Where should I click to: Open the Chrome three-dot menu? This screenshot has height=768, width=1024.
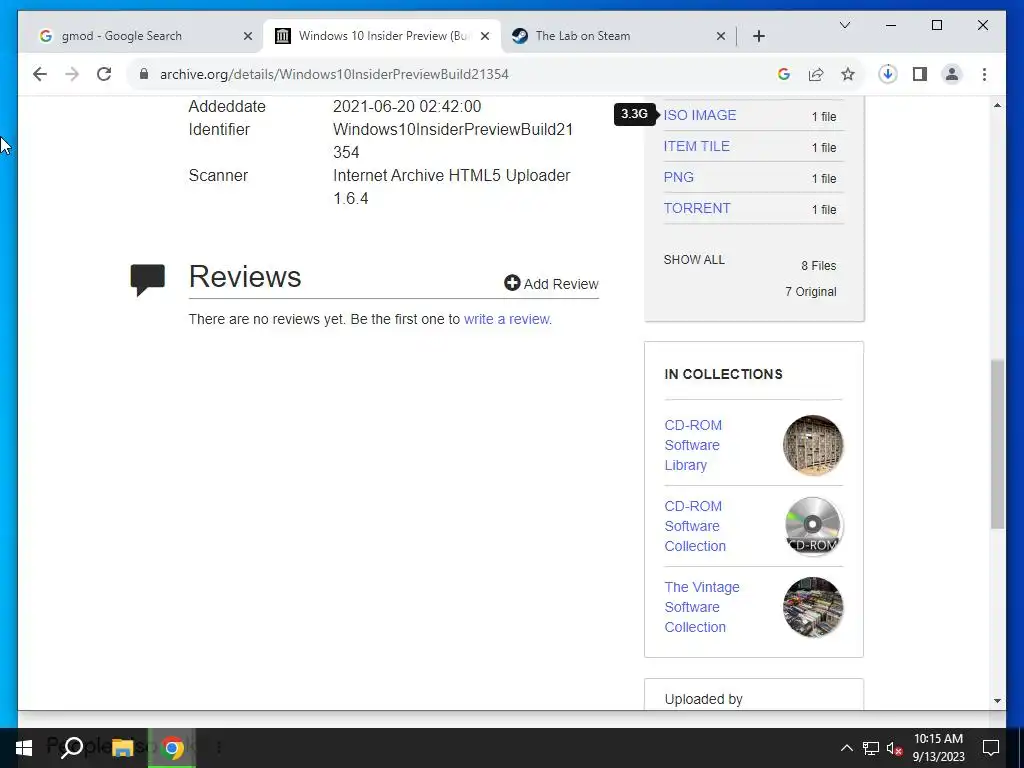(984, 74)
